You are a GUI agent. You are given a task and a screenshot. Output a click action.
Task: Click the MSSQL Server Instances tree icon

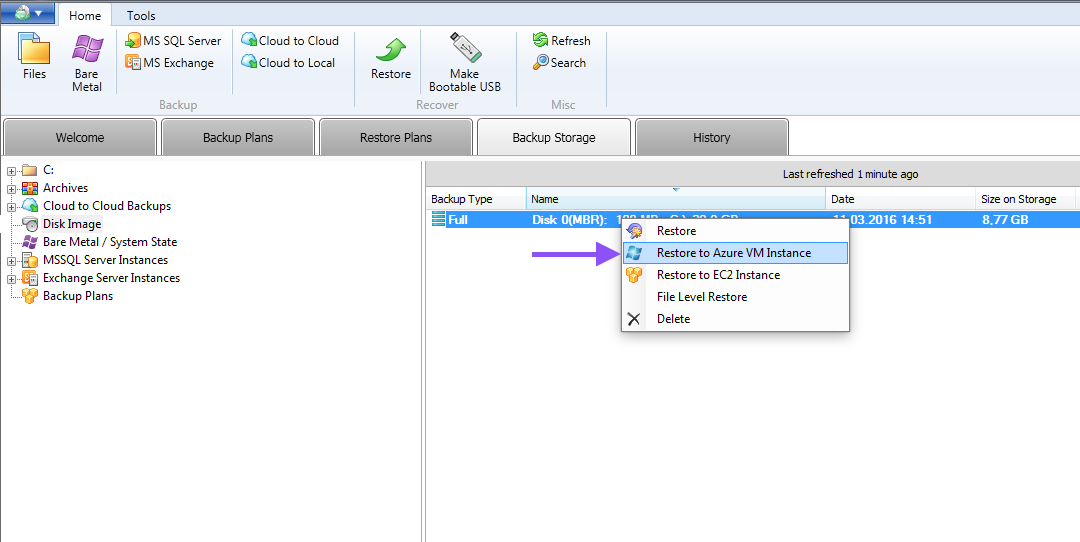point(30,260)
